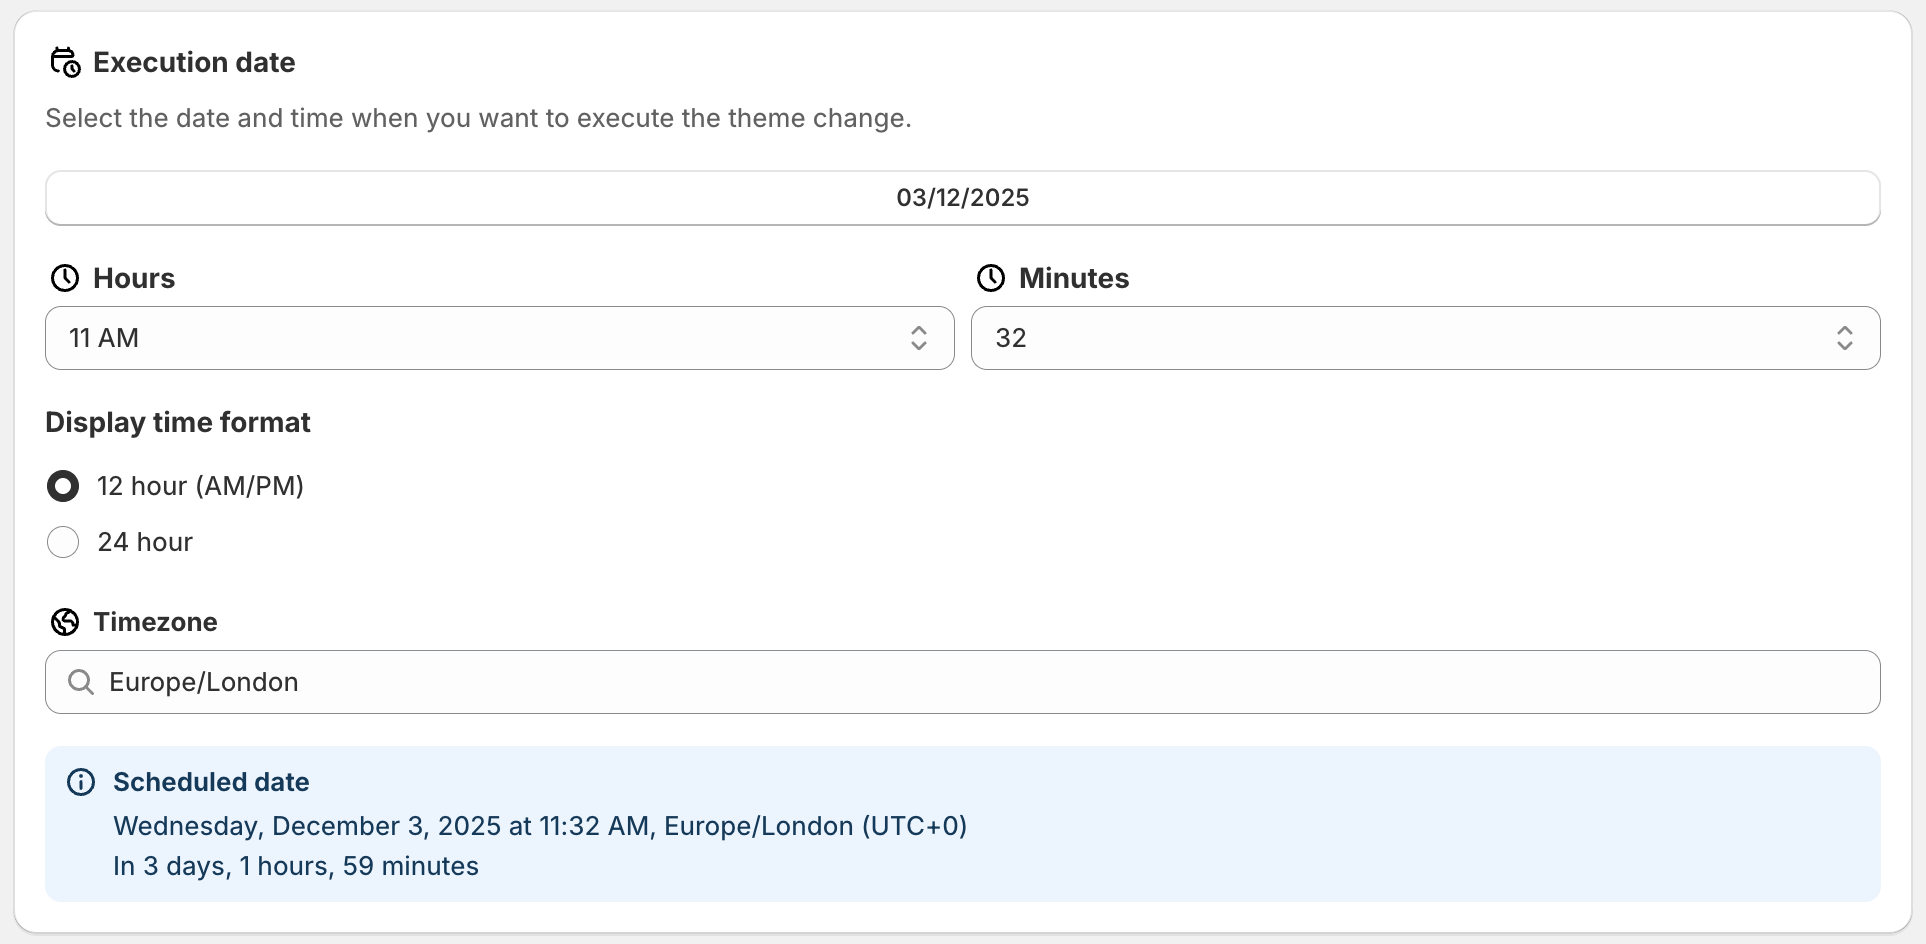The image size is (1926, 944).
Task: Click the Execution date heading text
Action: click(194, 63)
